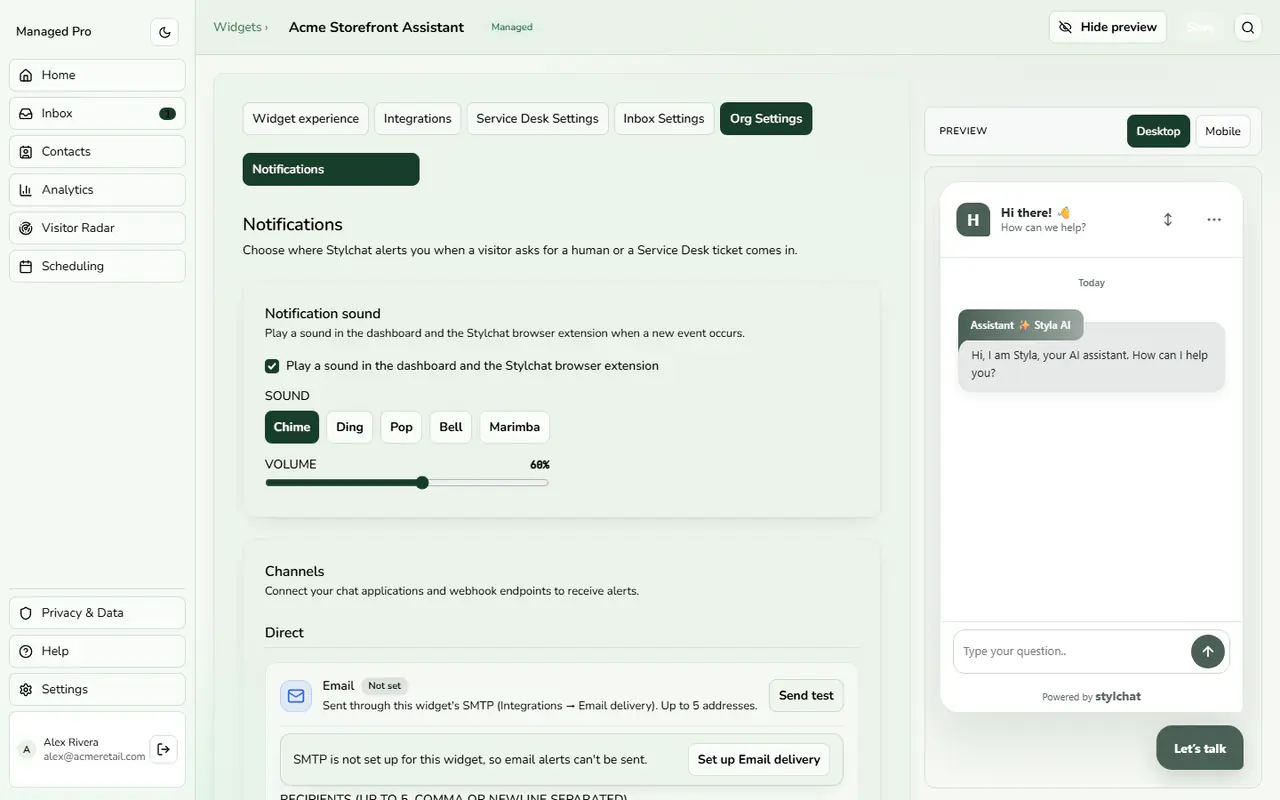Click the Inbox tray icon
The width and height of the screenshot is (1280, 800).
click(26, 113)
